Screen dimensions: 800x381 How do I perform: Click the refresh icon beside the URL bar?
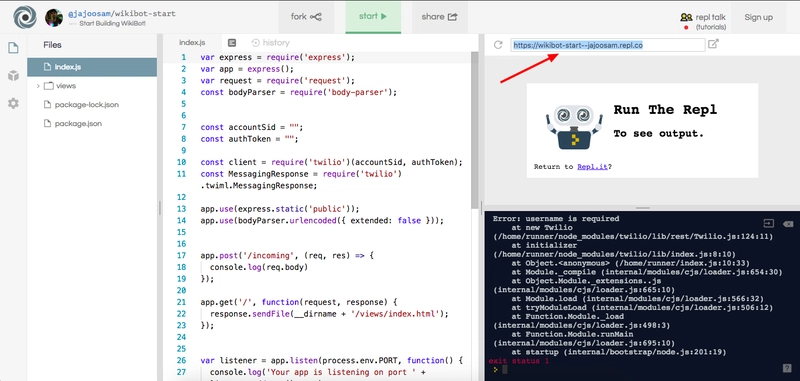click(x=498, y=45)
